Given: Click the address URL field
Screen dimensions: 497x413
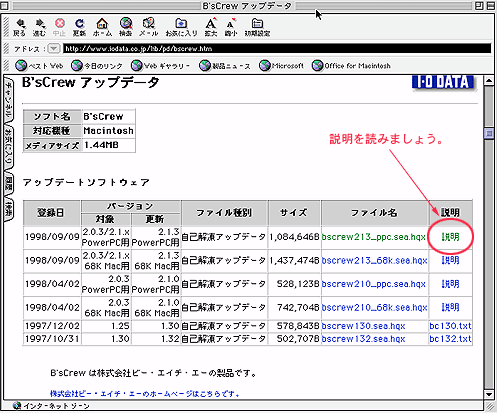Looking at the screenshot, I should coord(277,49).
